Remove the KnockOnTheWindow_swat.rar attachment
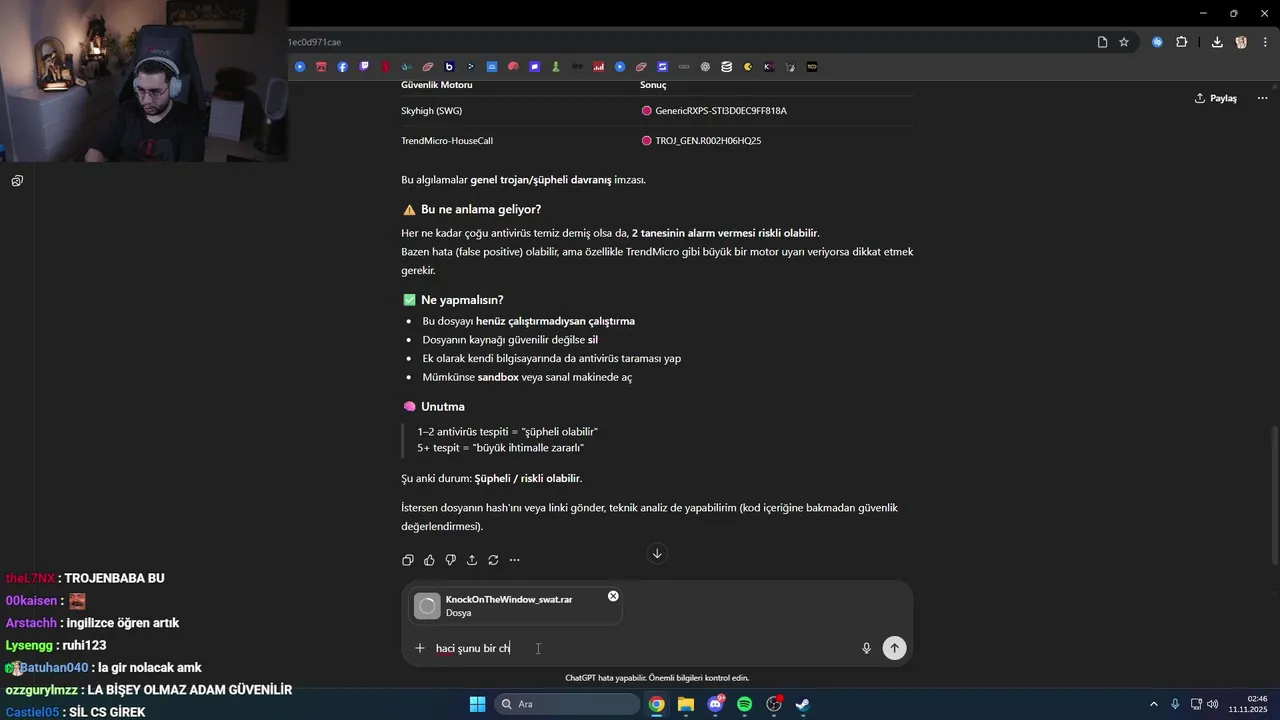This screenshot has height=720, width=1280. pos(613,596)
